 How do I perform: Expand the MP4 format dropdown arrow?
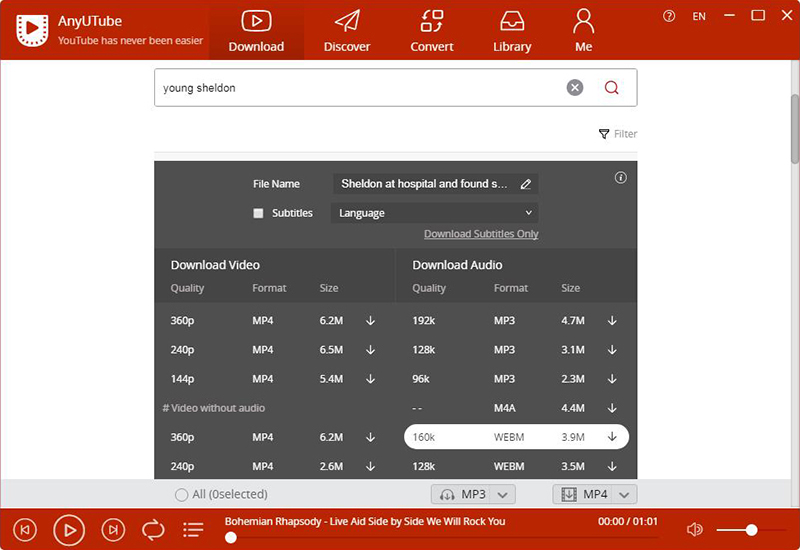click(624, 494)
